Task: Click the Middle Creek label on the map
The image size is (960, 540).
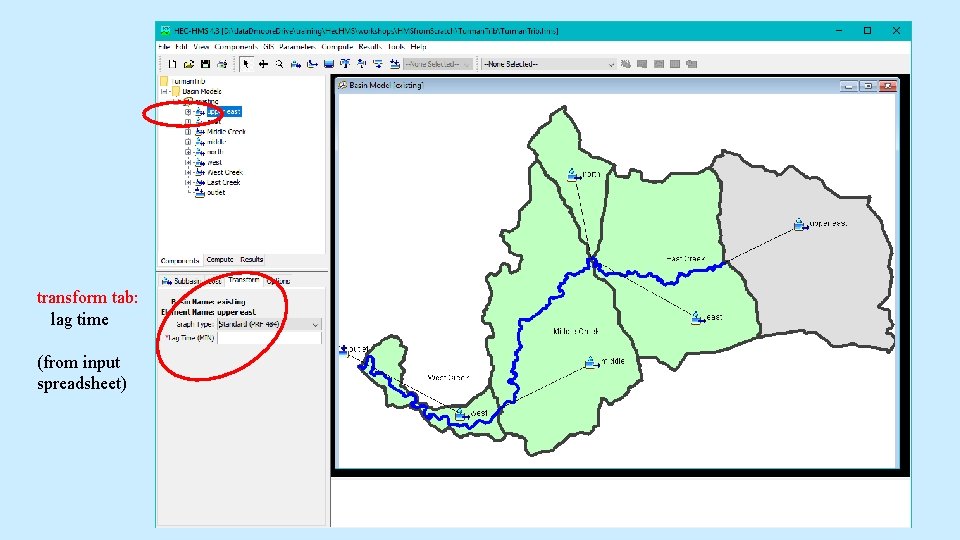Action: point(576,331)
